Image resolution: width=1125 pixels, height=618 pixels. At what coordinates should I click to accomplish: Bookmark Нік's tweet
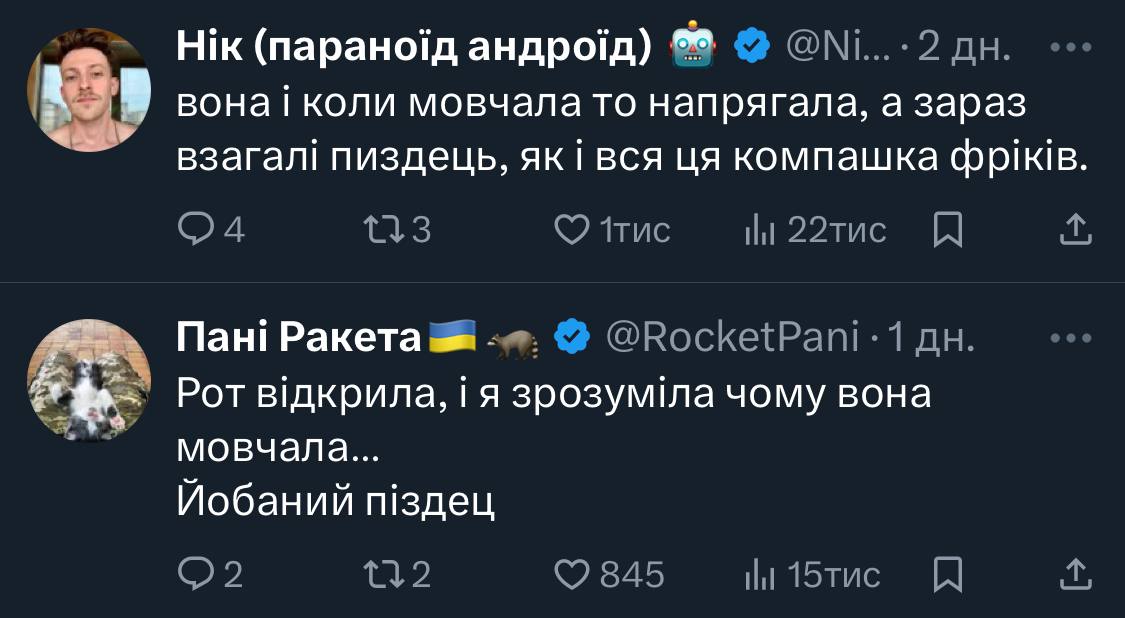point(946,231)
